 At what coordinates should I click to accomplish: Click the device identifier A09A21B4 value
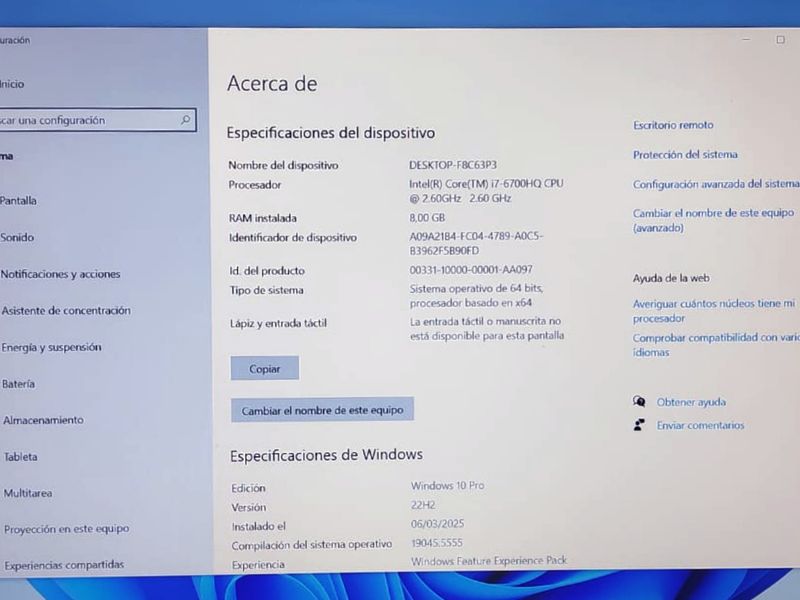[x=476, y=243]
